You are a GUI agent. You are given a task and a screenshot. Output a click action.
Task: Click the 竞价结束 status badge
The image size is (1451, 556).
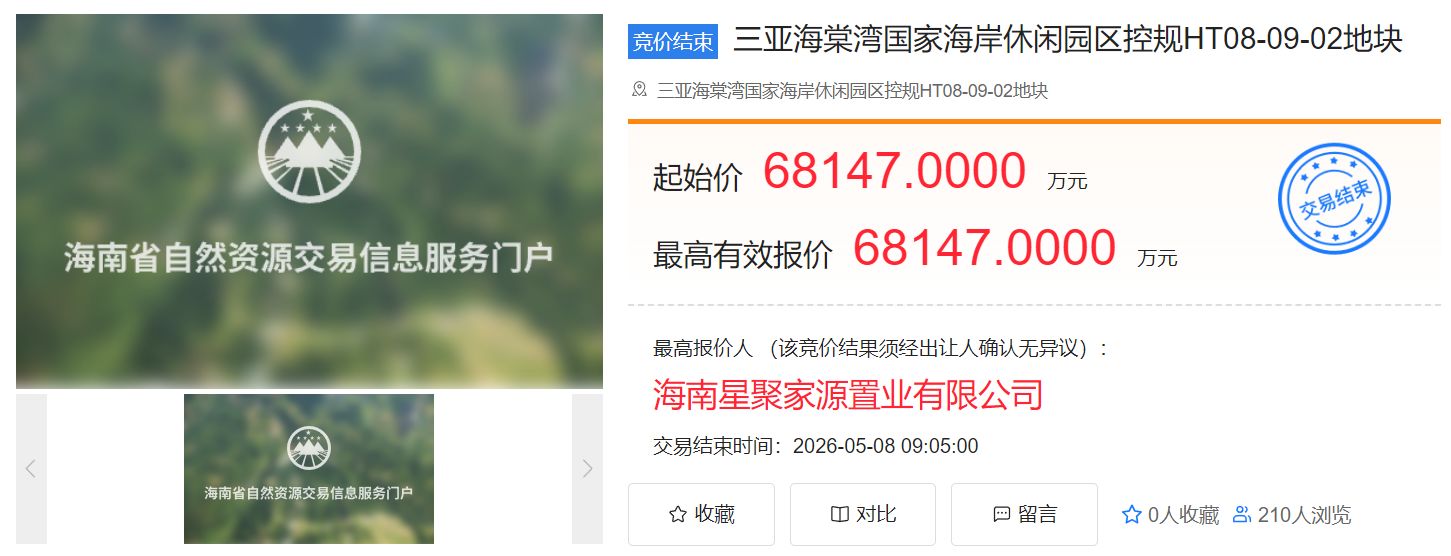pyautogui.click(x=674, y=42)
